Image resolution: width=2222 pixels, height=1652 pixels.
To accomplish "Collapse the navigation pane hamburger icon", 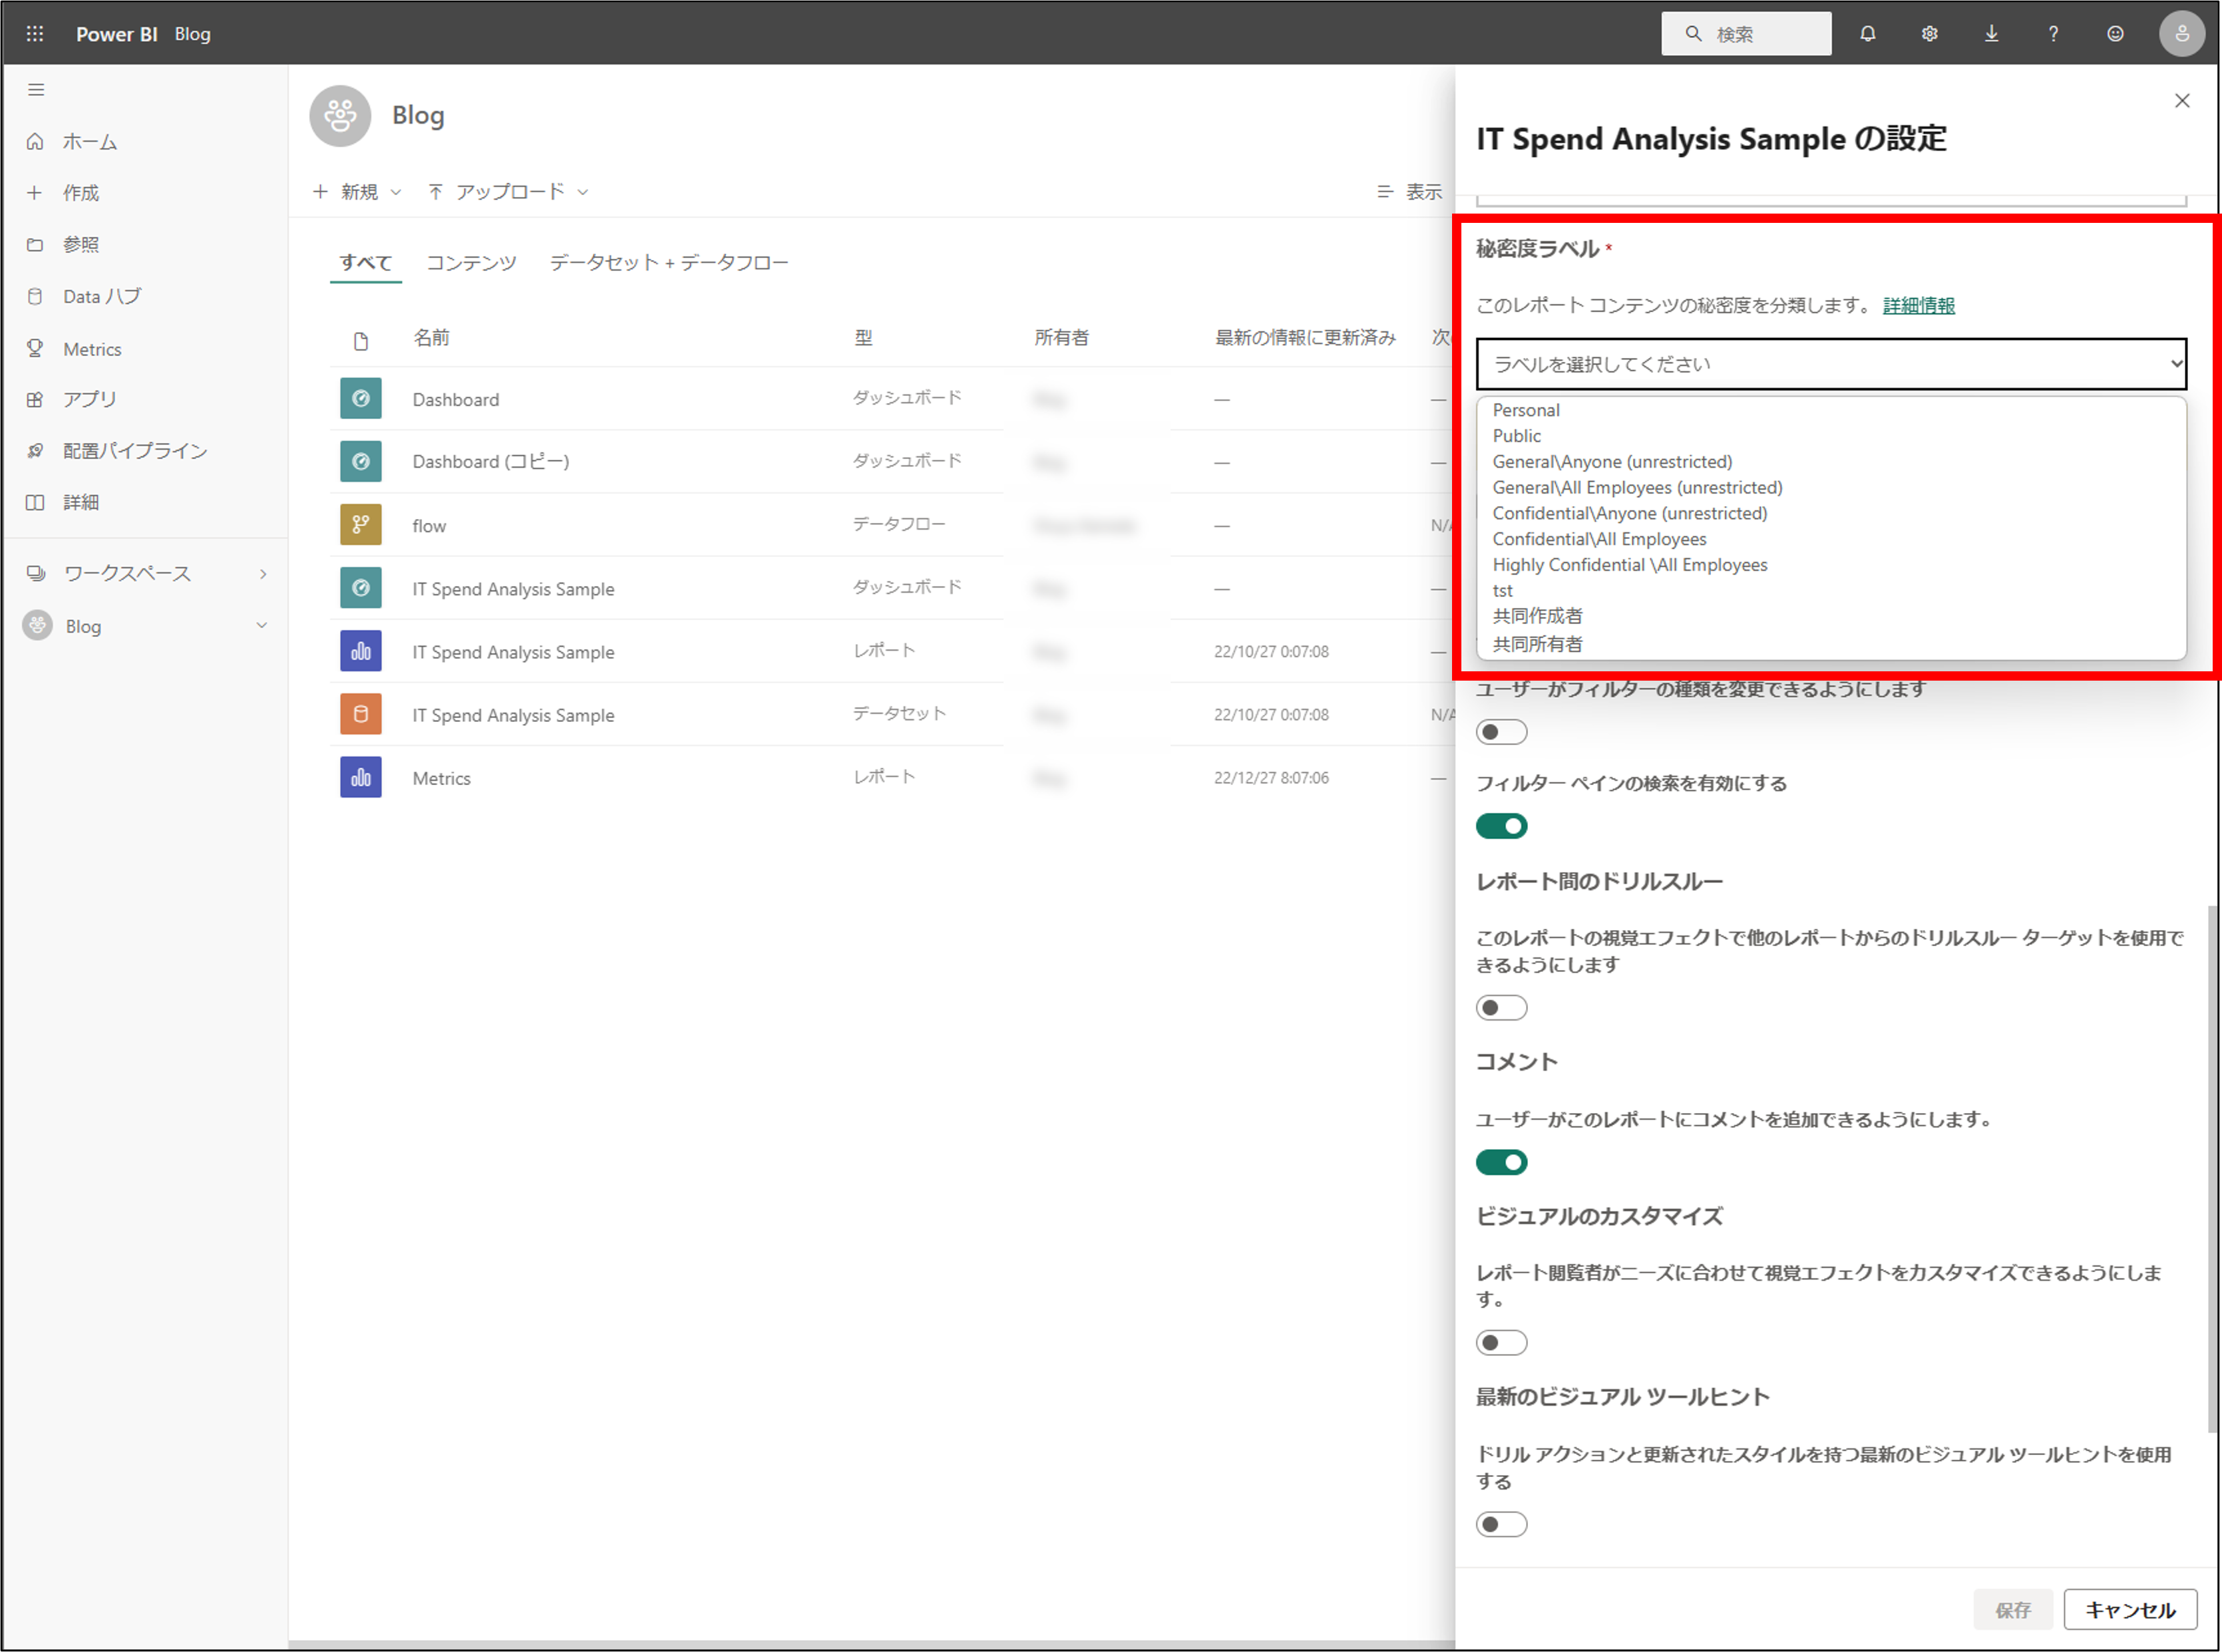I will (x=36, y=90).
